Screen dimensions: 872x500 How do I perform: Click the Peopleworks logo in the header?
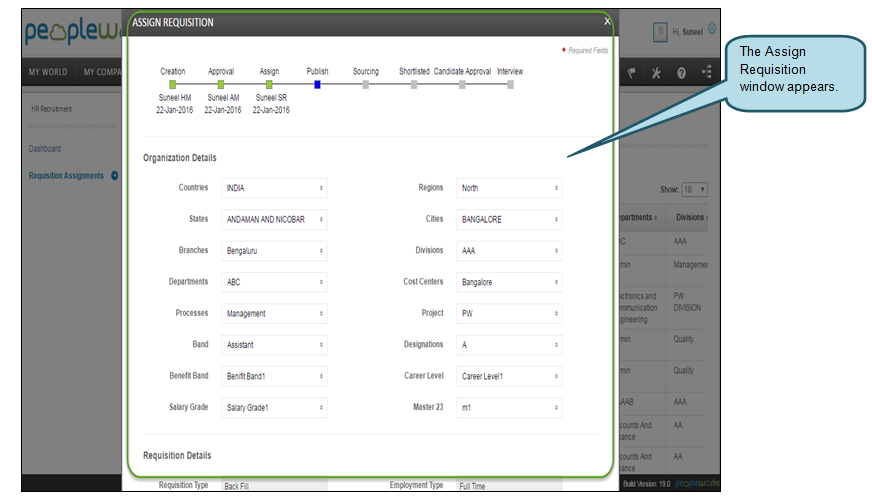[72, 32]
